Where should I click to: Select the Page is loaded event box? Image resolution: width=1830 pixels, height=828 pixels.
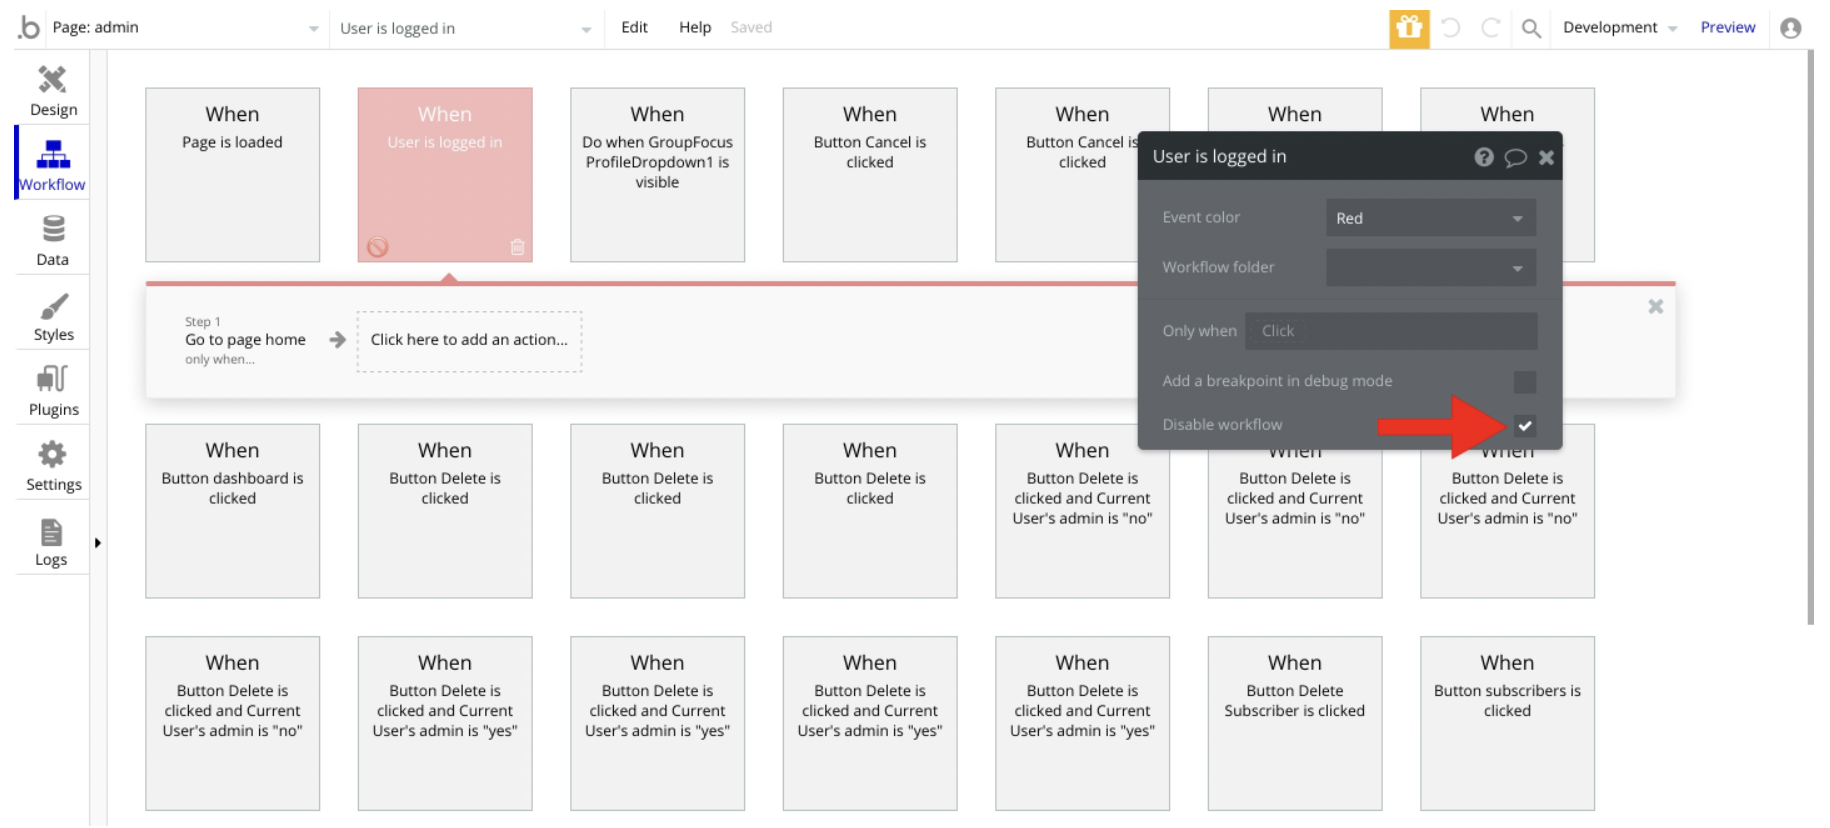(232, 174)
